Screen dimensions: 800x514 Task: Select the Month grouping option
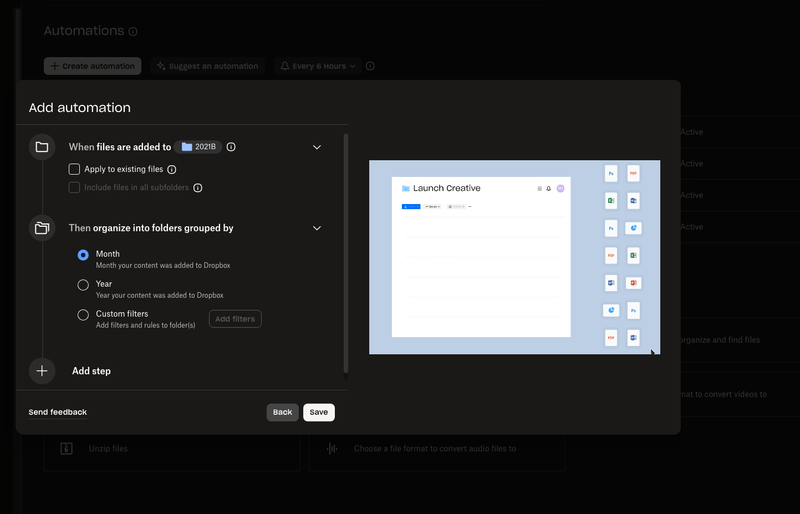[83, 255]
